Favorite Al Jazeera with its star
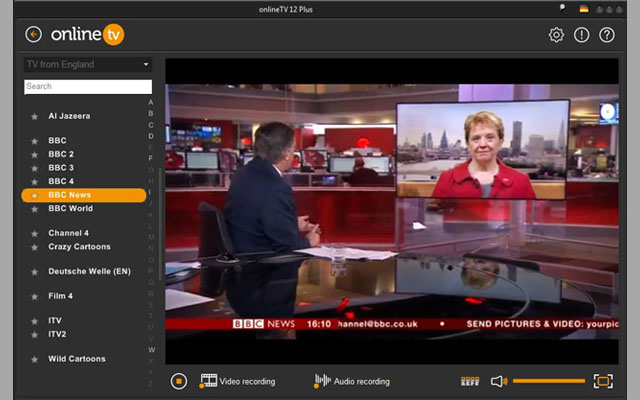640x400 pixels. (35, 117)
